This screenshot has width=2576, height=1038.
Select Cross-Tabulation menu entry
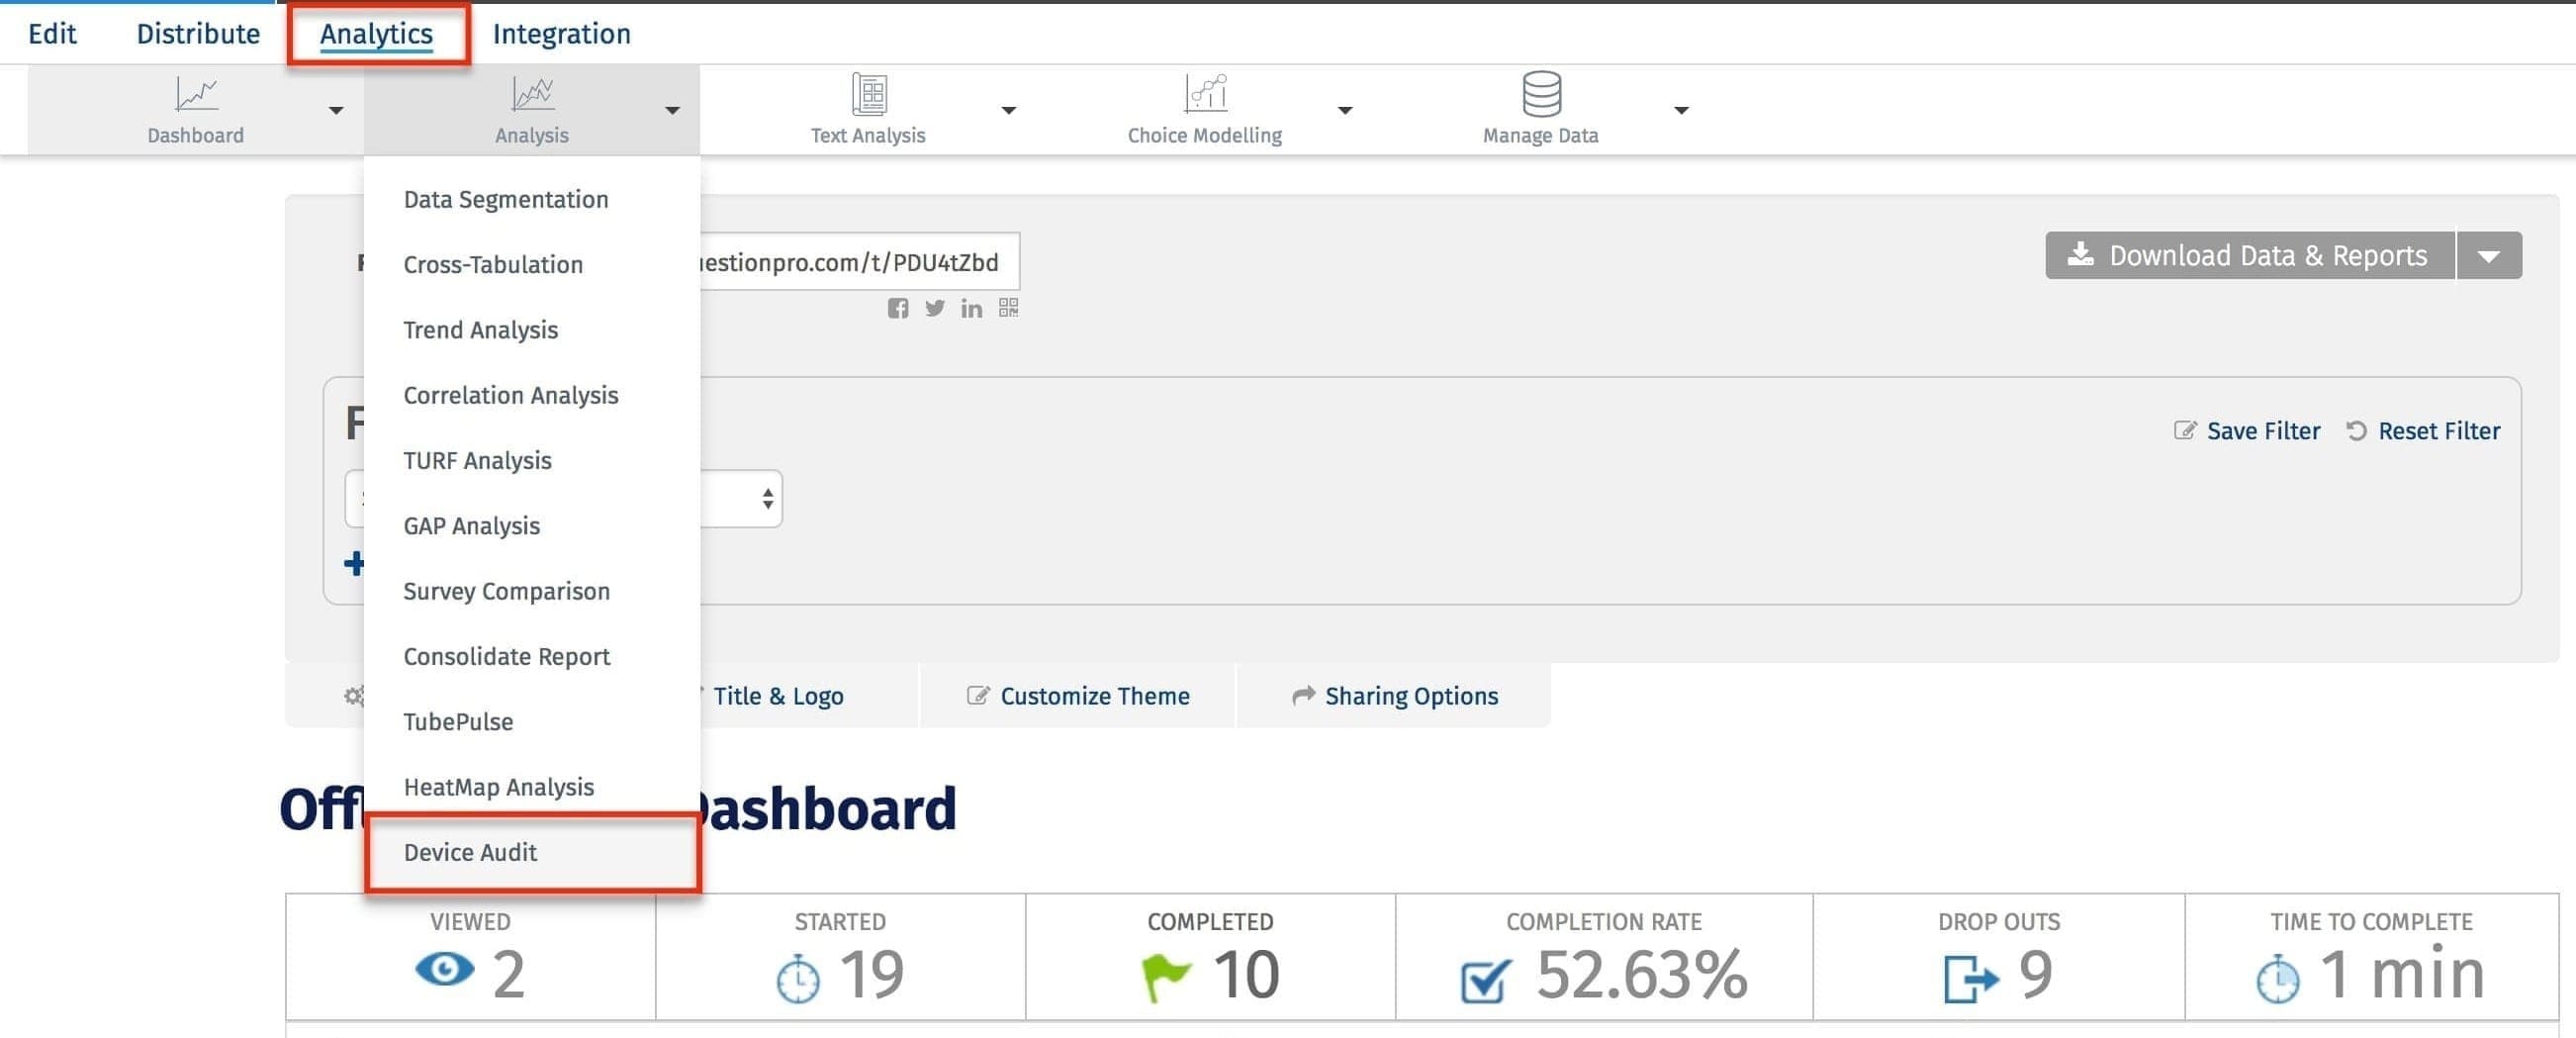pos(493,264)
